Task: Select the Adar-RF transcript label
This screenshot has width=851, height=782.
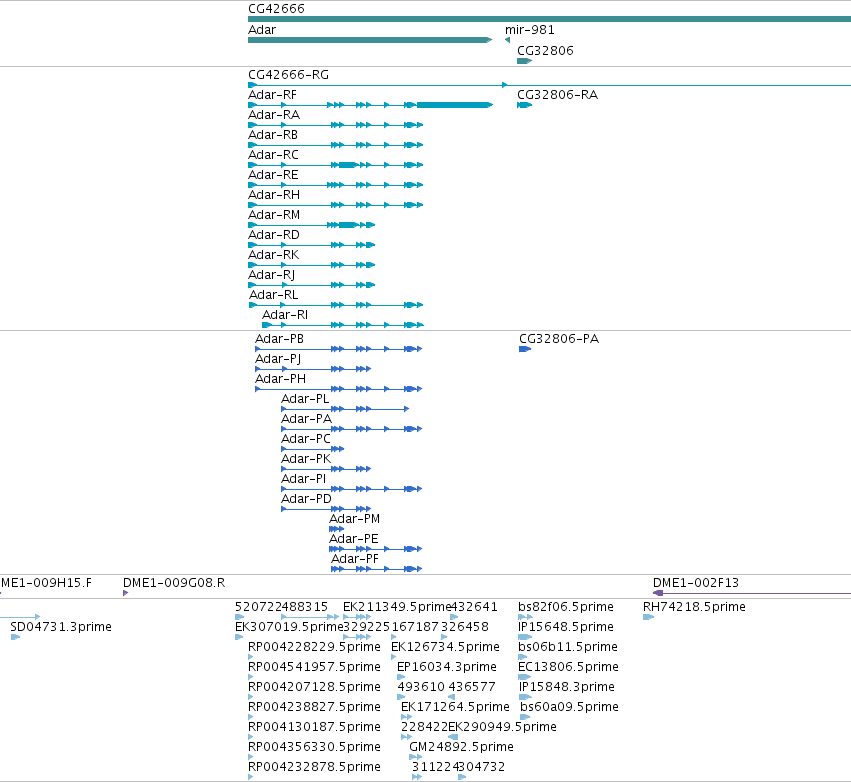Action: pyautogui.click(x=272, y=95)
